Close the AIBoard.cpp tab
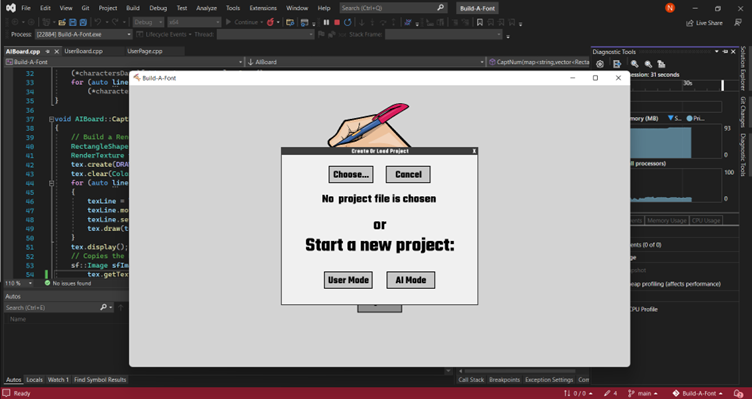This screenshot has height=399, width=752. pos(57,51)
